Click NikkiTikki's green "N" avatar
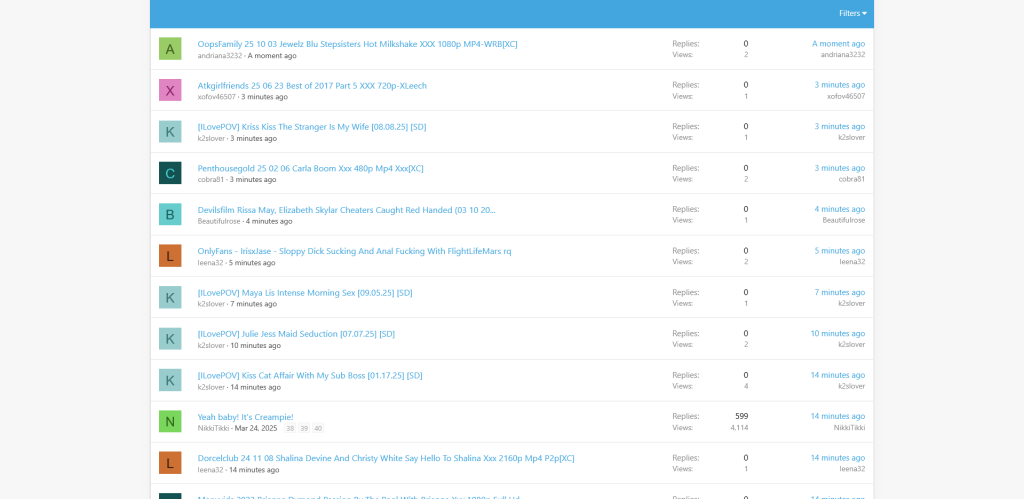 coord(170,421)
